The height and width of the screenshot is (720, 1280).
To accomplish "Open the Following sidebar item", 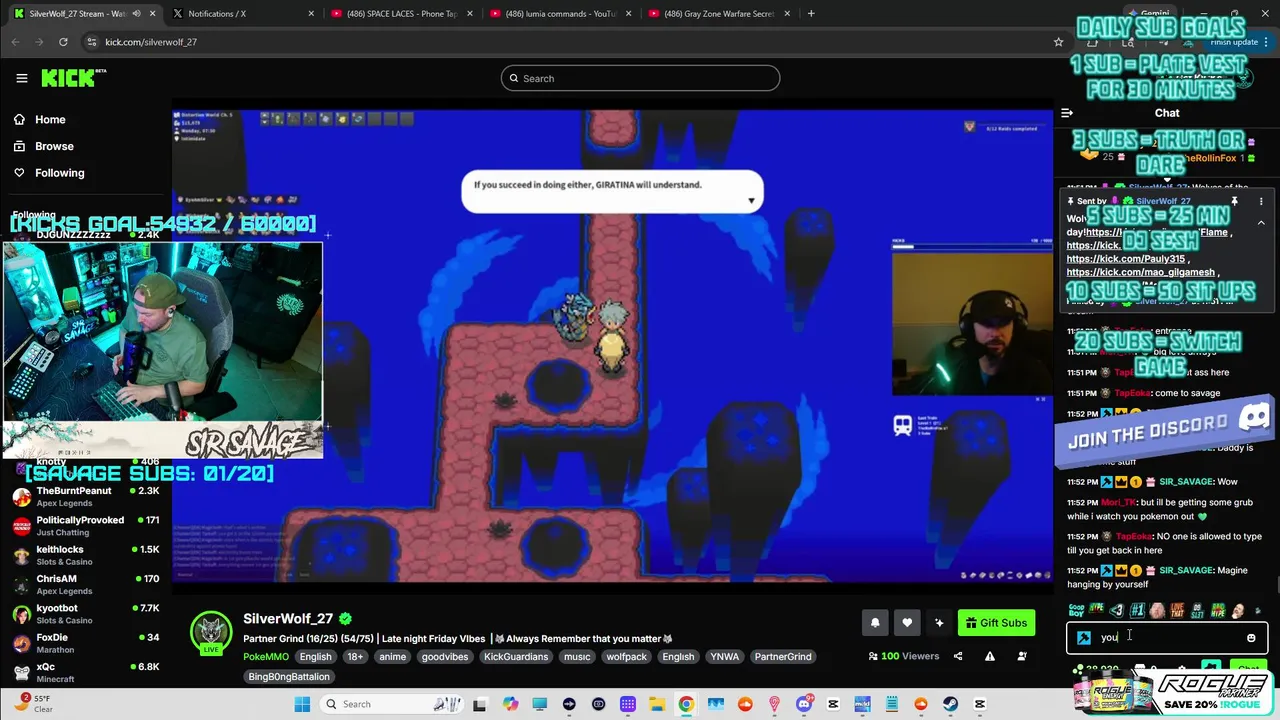I will (x=60, y=173).
